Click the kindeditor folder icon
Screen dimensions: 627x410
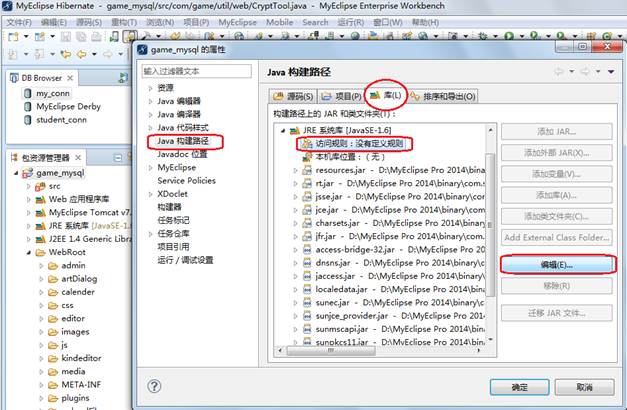tap(53, 358)
